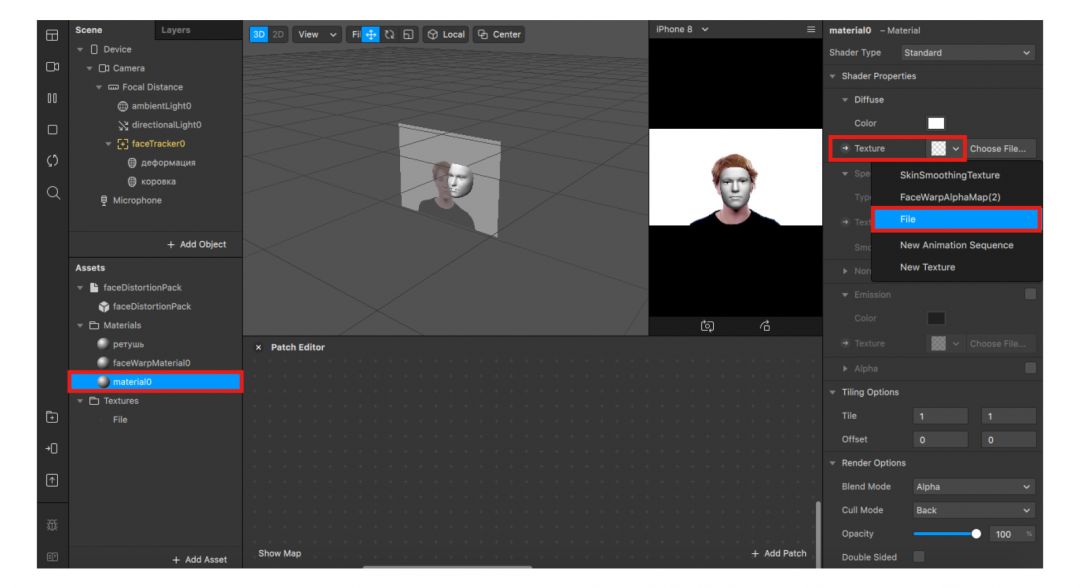Choose File from the texture dropdown list
Viewport: 1080px width, 588px height.
click(955, 219)
